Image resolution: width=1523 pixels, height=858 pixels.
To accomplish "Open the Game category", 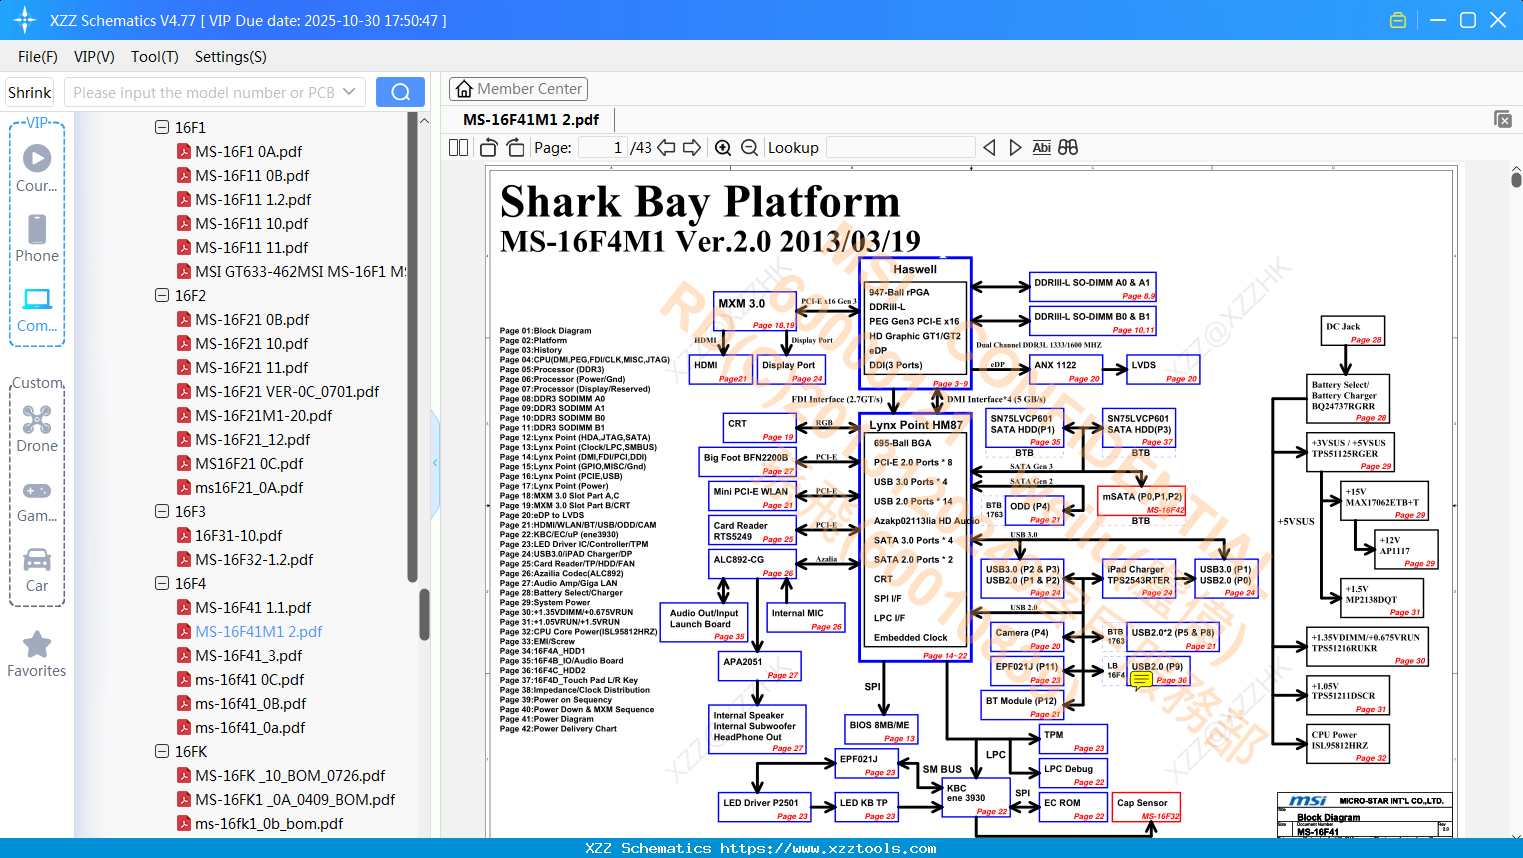I will pyautogui.click(x=37, y=500).
